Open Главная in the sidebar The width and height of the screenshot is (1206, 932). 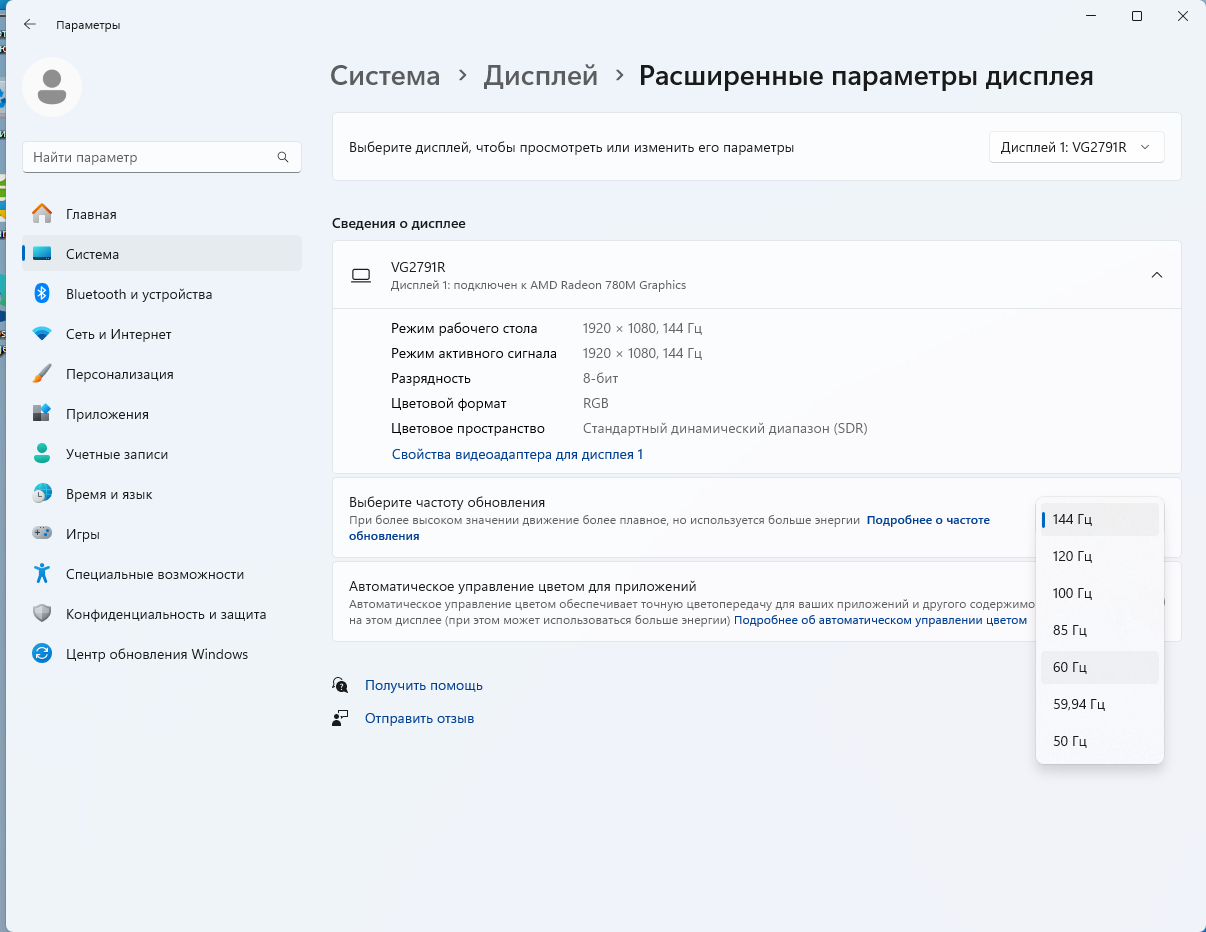162,214
